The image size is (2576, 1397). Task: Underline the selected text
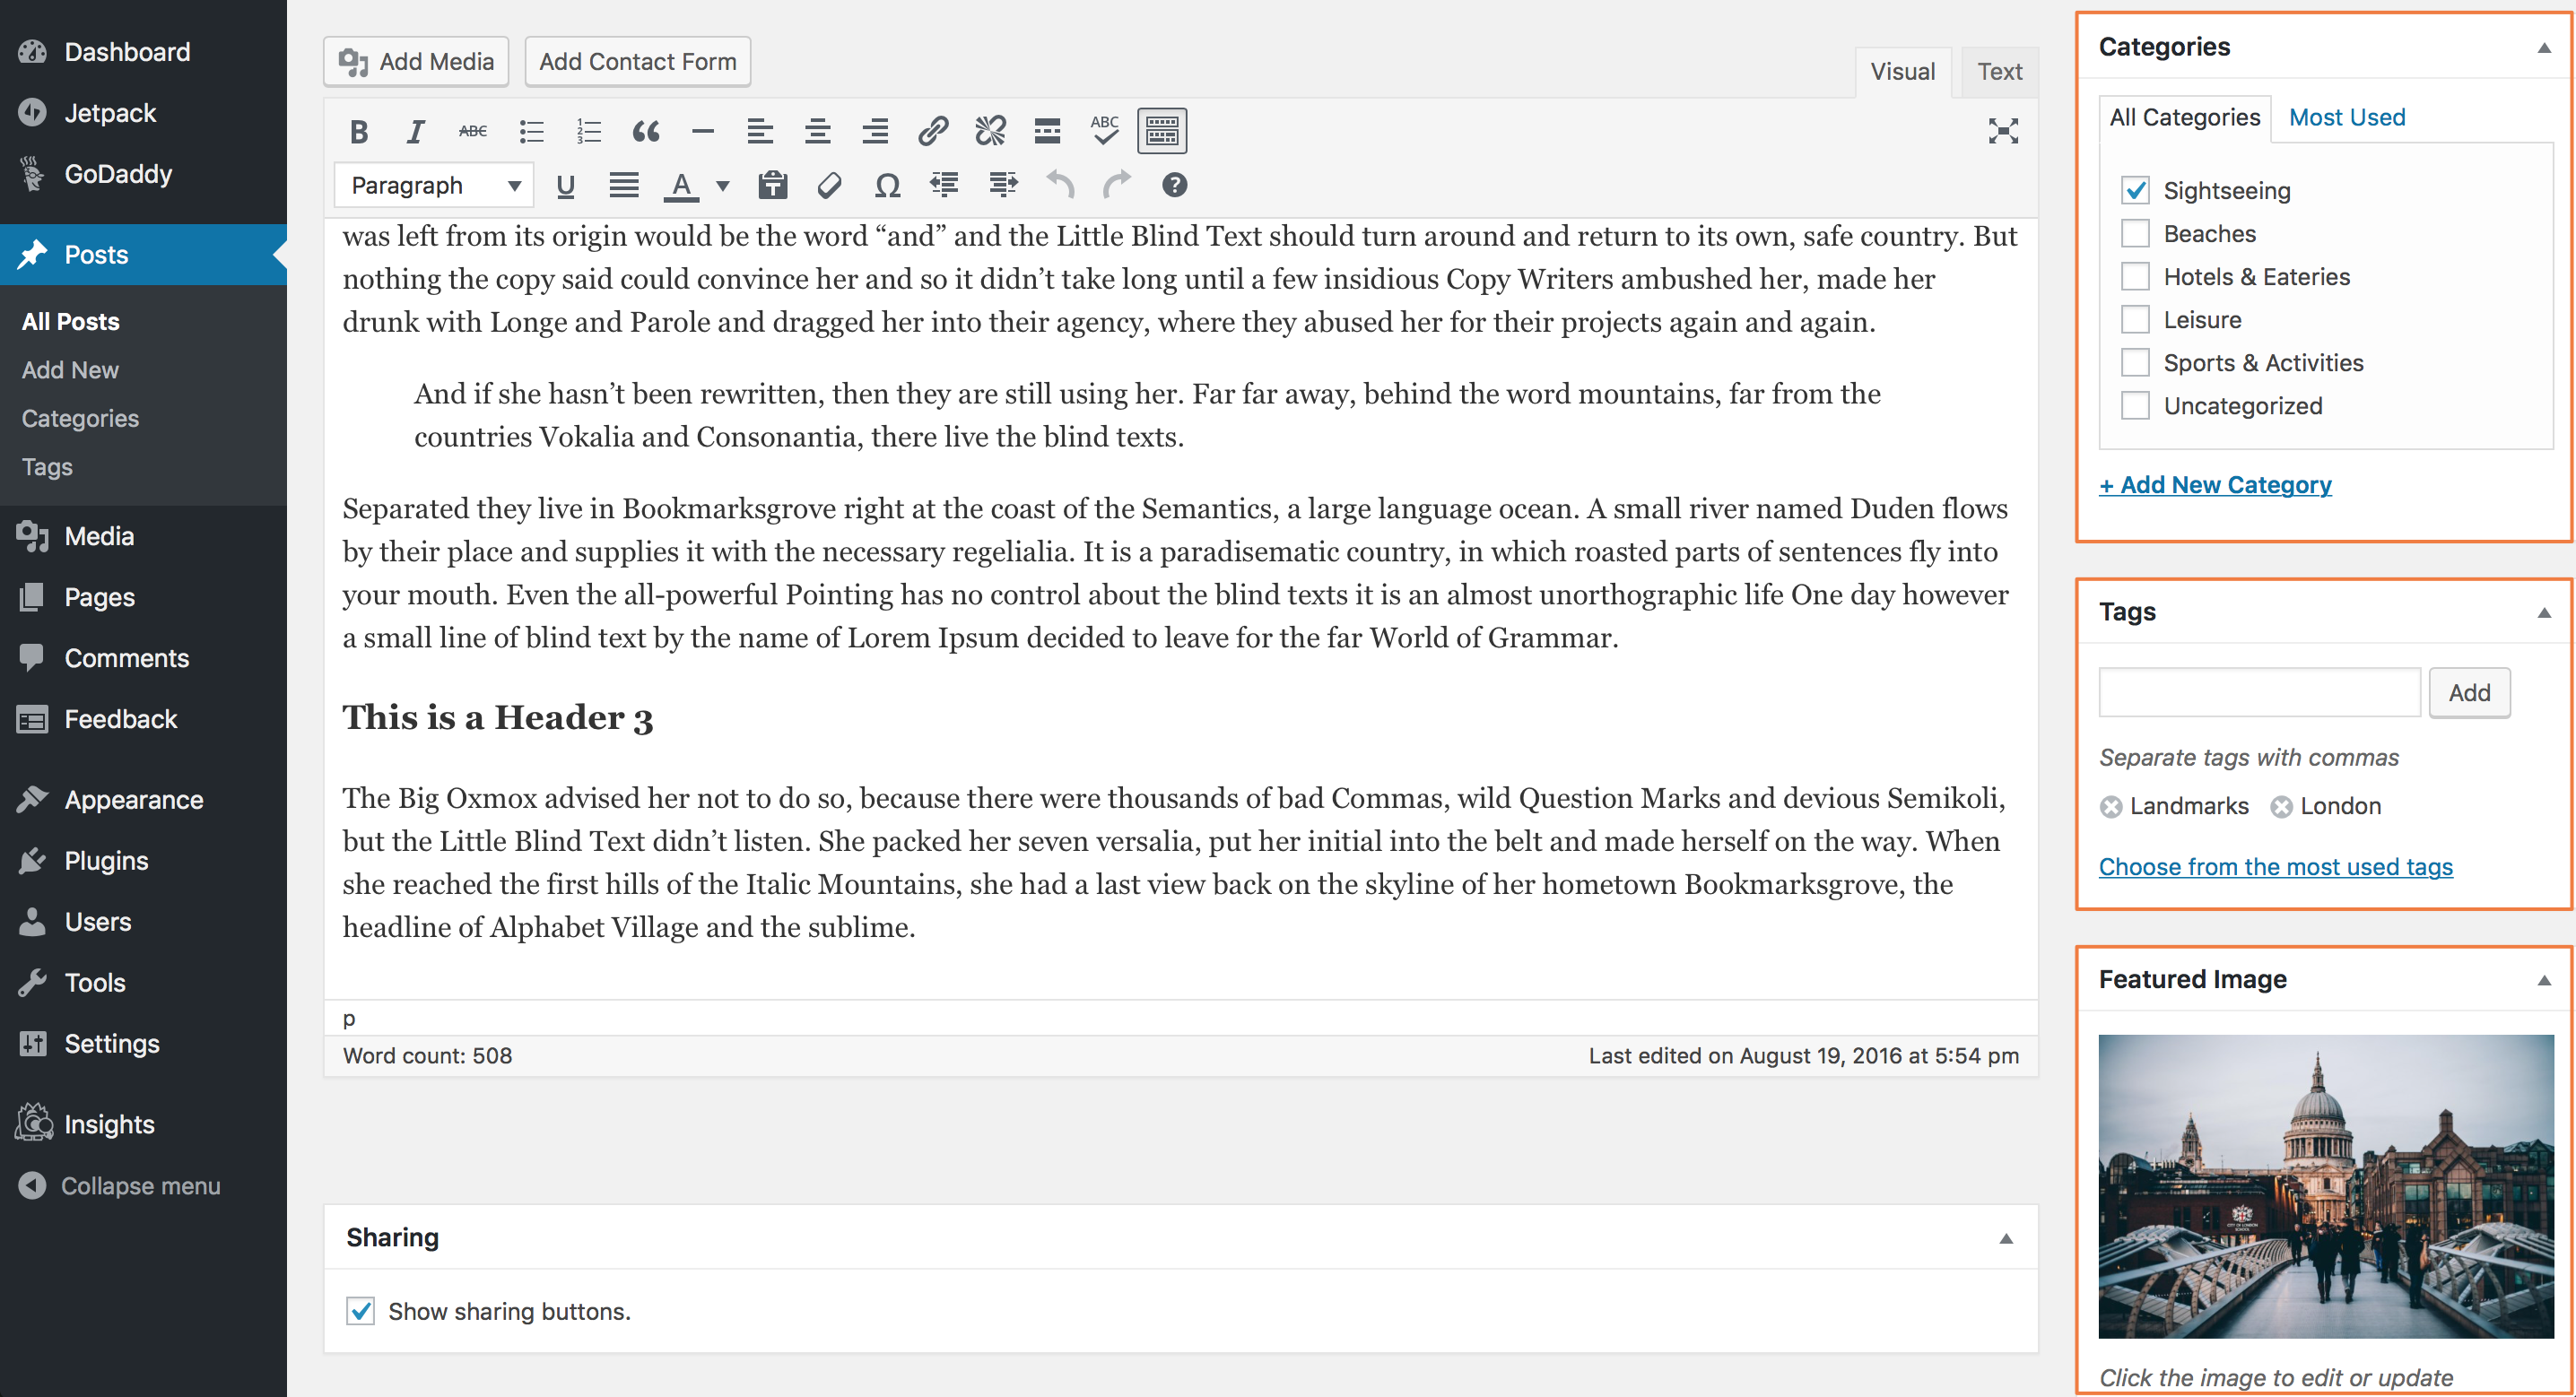[x=565, y=186]
